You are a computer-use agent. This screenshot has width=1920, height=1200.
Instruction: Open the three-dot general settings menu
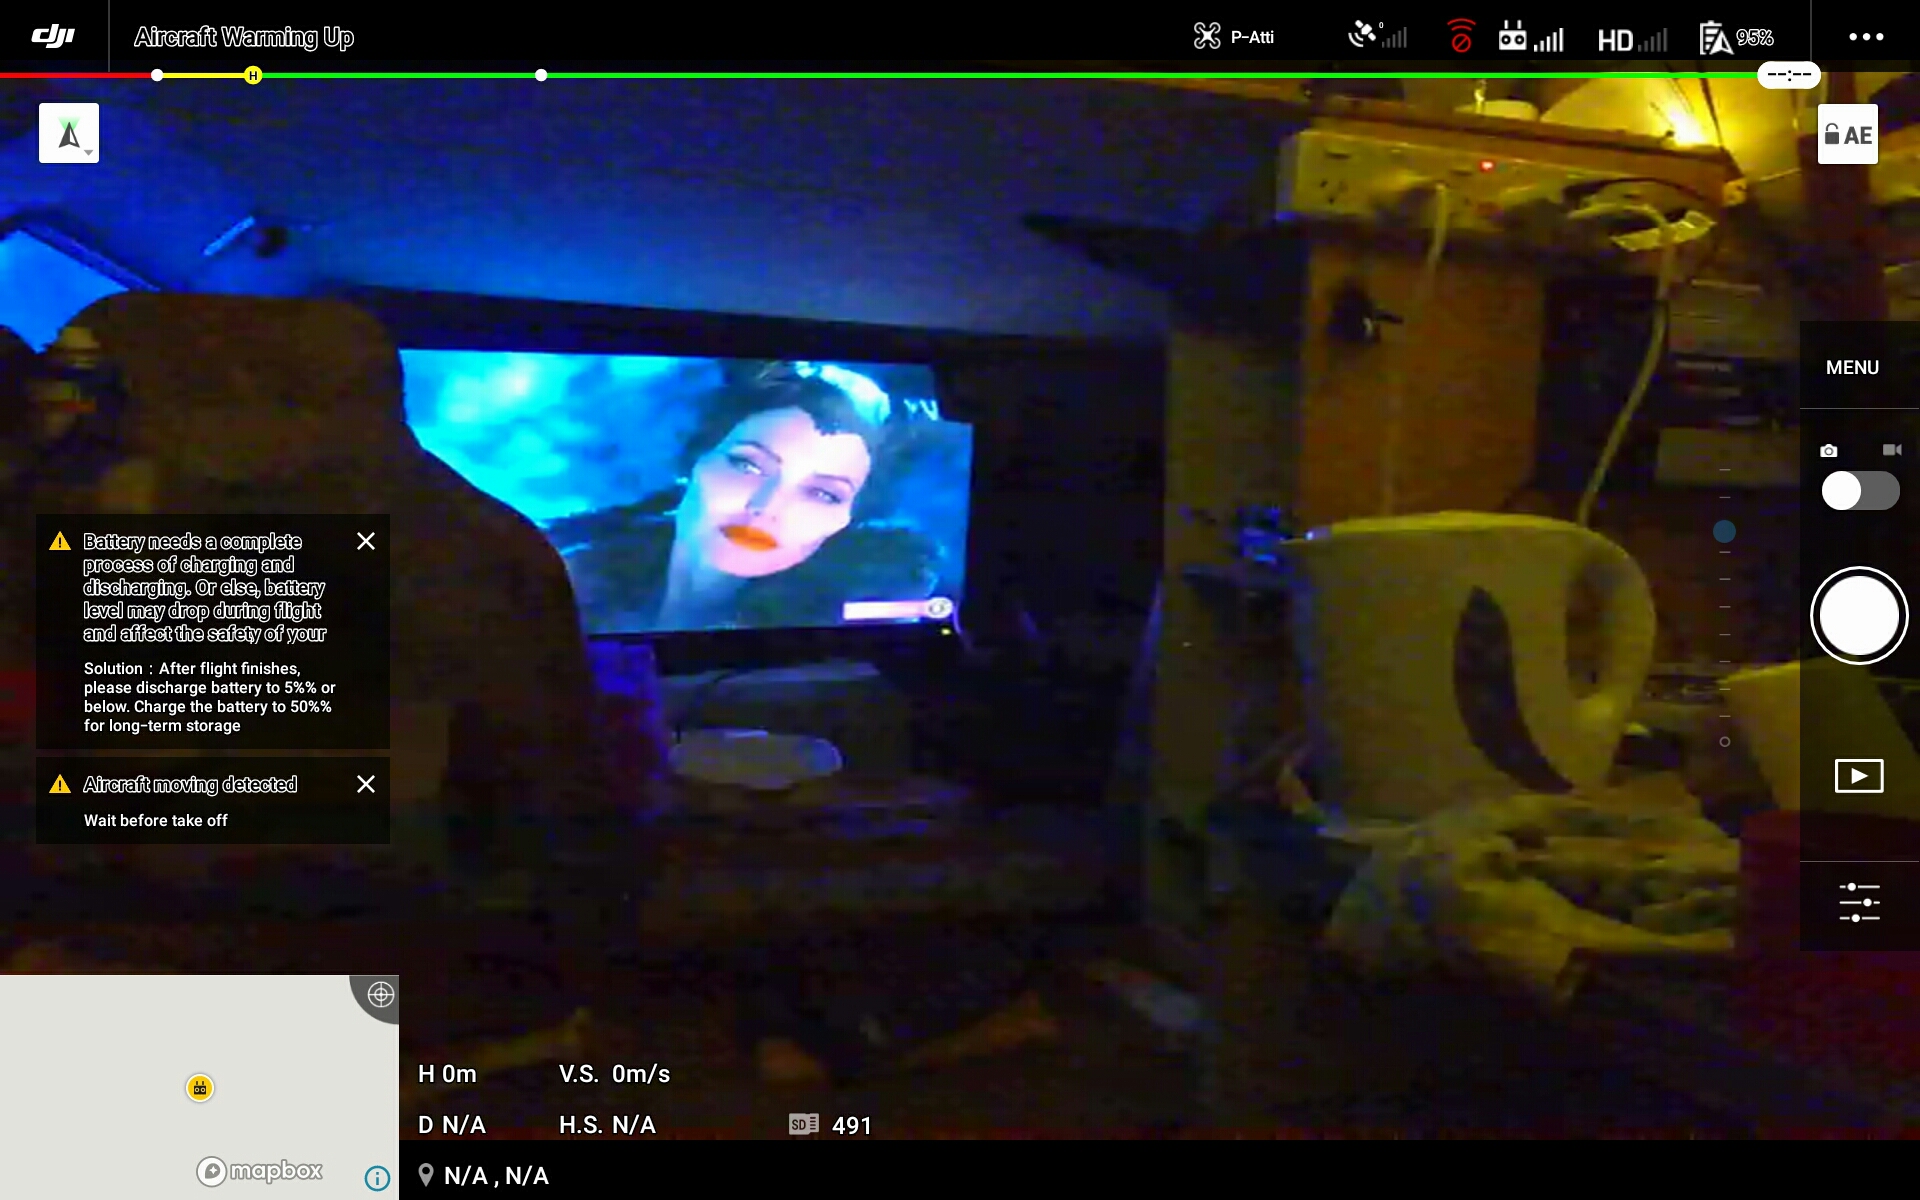coord(1866,37)
